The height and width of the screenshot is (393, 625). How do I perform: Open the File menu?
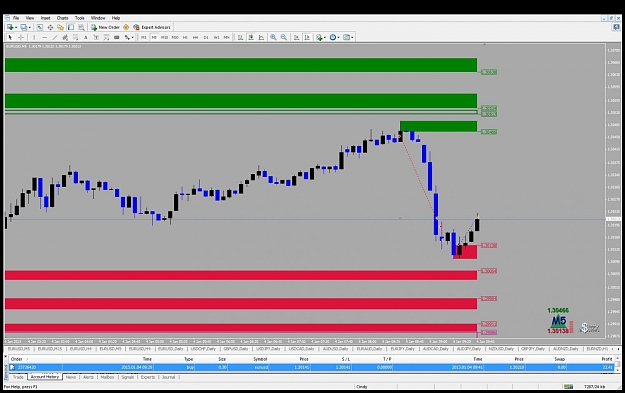[16, 18]
